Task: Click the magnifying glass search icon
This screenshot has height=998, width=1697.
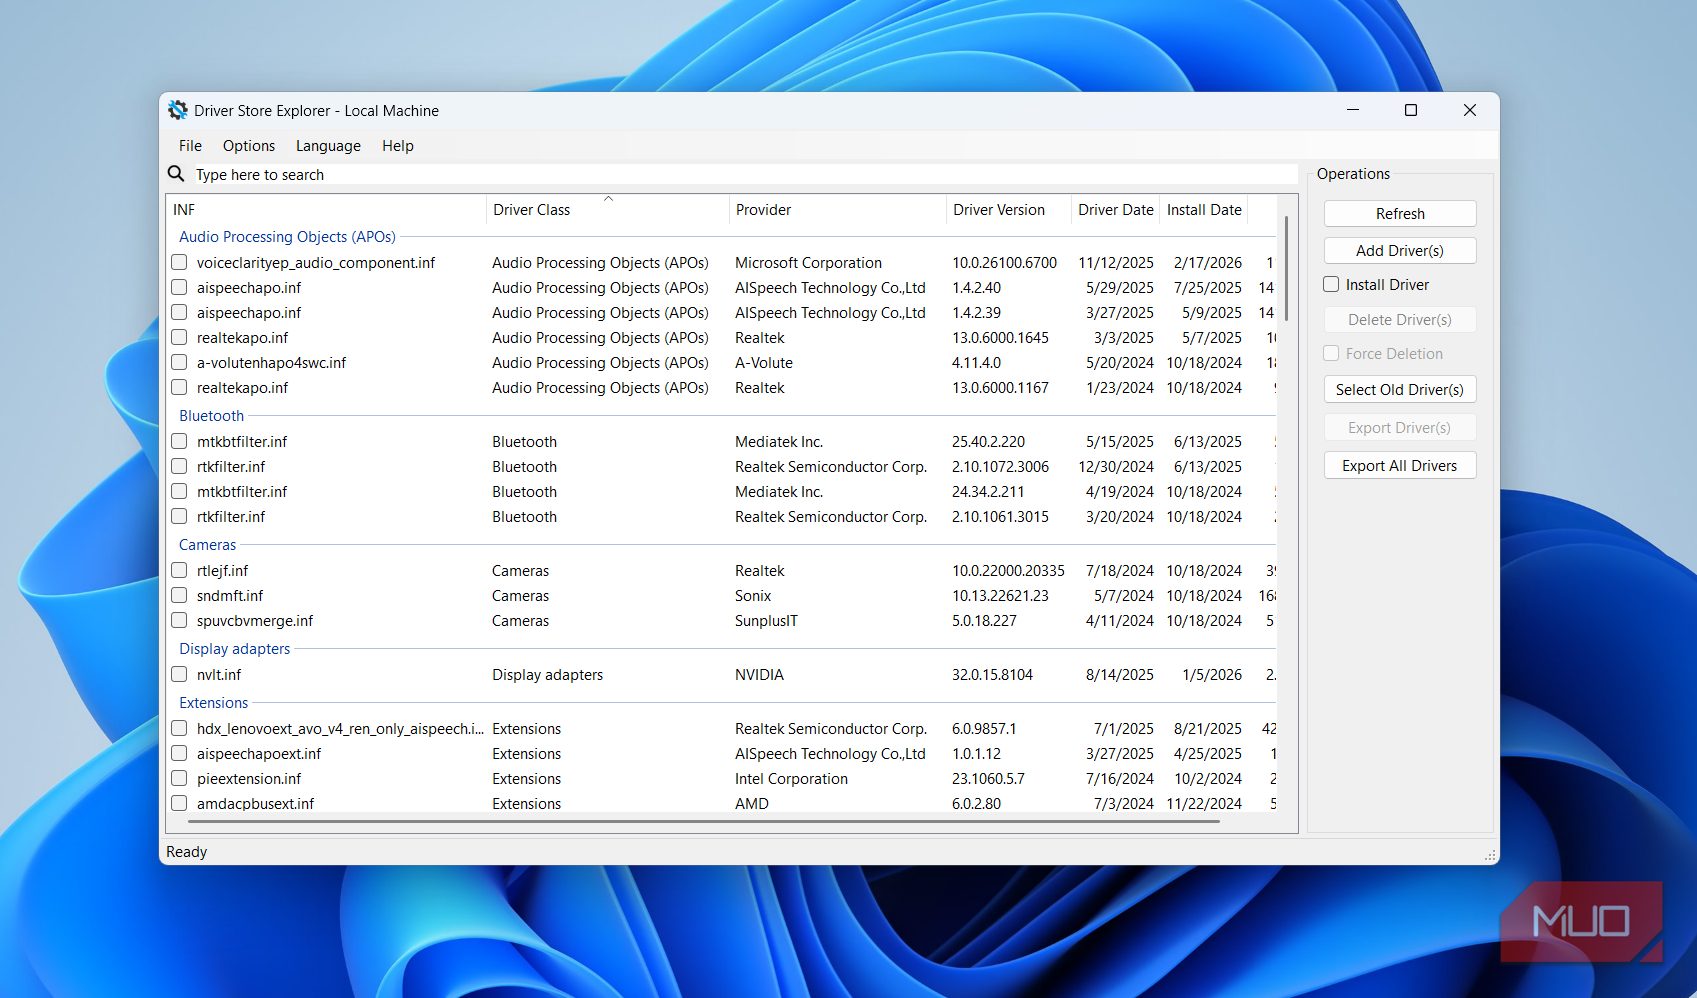Action: [x=176, y=174]
